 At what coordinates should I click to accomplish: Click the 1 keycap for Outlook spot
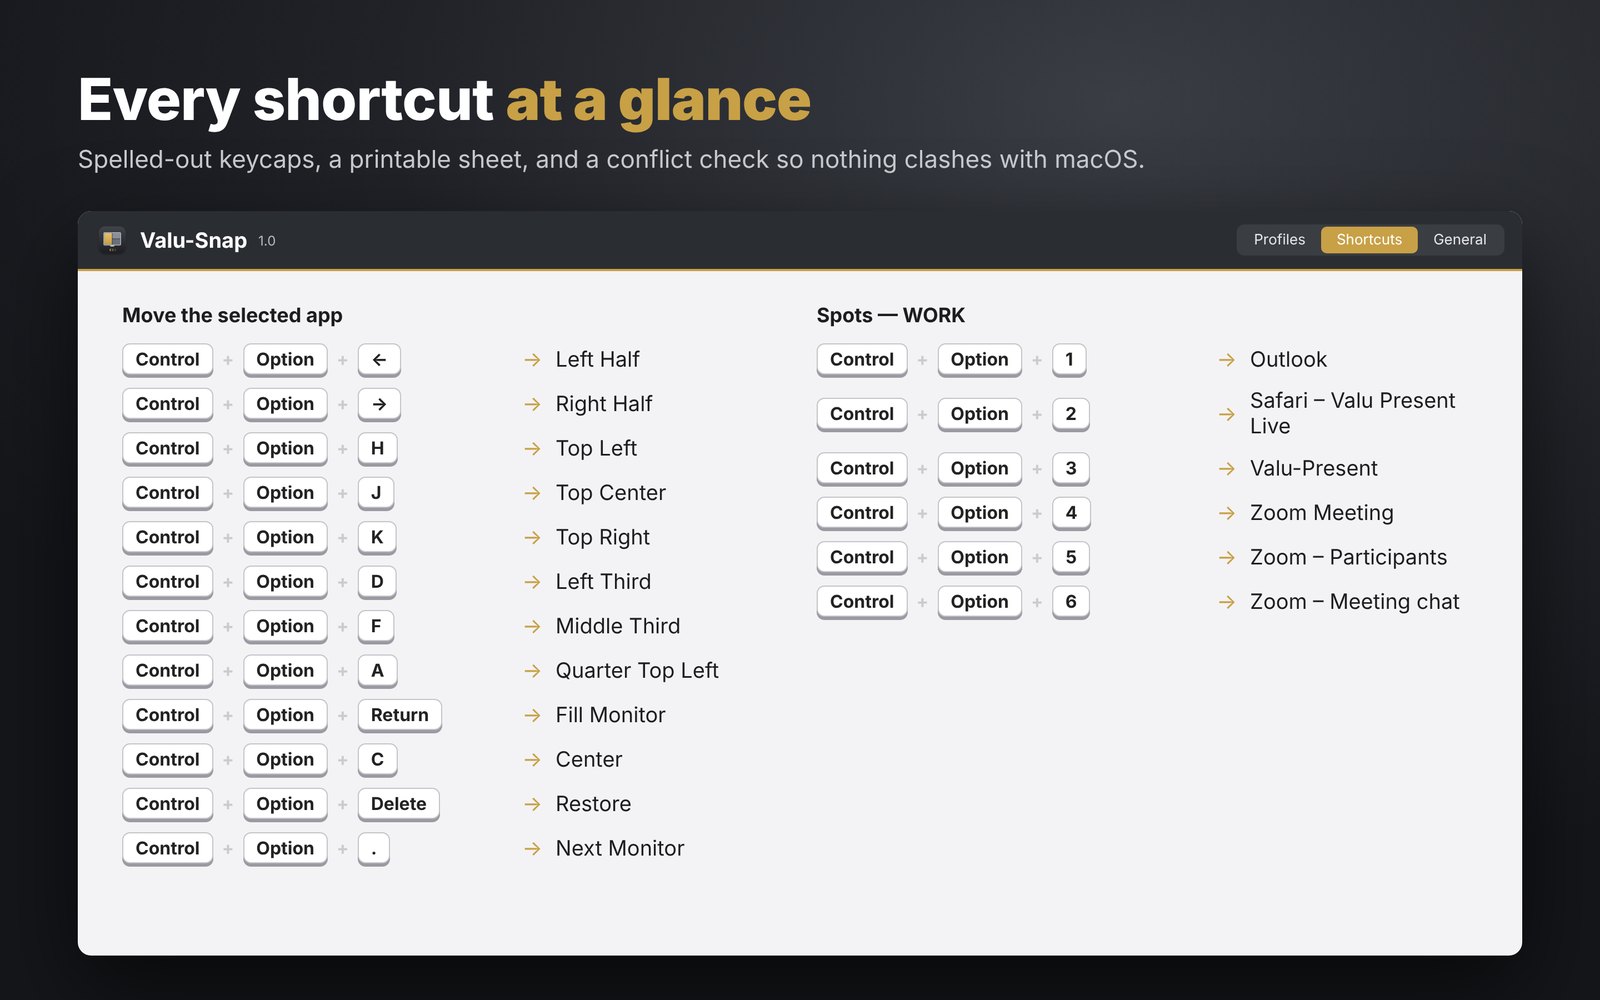(1069, 360)
